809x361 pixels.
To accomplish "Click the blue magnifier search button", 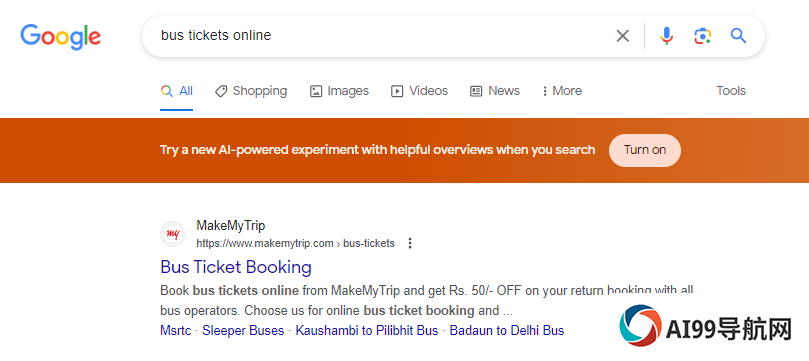I will click(x=738, y=36).
